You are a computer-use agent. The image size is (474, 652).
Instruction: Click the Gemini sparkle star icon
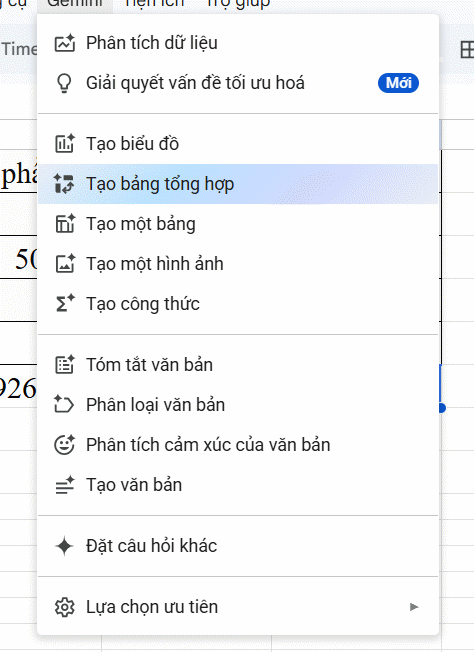pyautogui.click(x=64, y=546)
